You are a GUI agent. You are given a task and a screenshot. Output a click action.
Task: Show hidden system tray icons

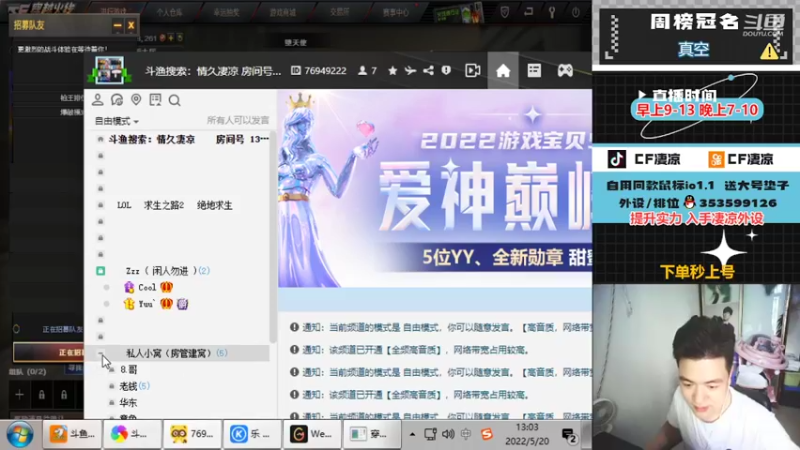[412, 434]
